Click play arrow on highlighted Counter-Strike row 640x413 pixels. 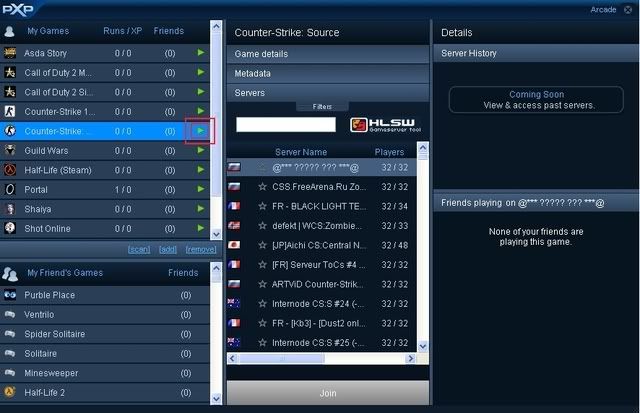200,131
